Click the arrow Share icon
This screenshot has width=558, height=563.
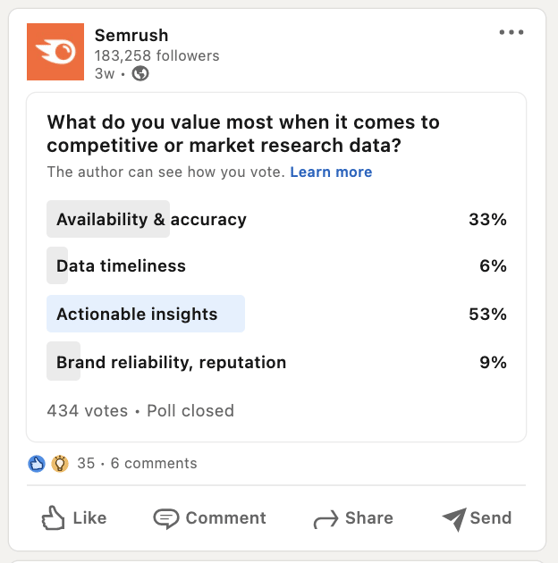click(326, 519)
